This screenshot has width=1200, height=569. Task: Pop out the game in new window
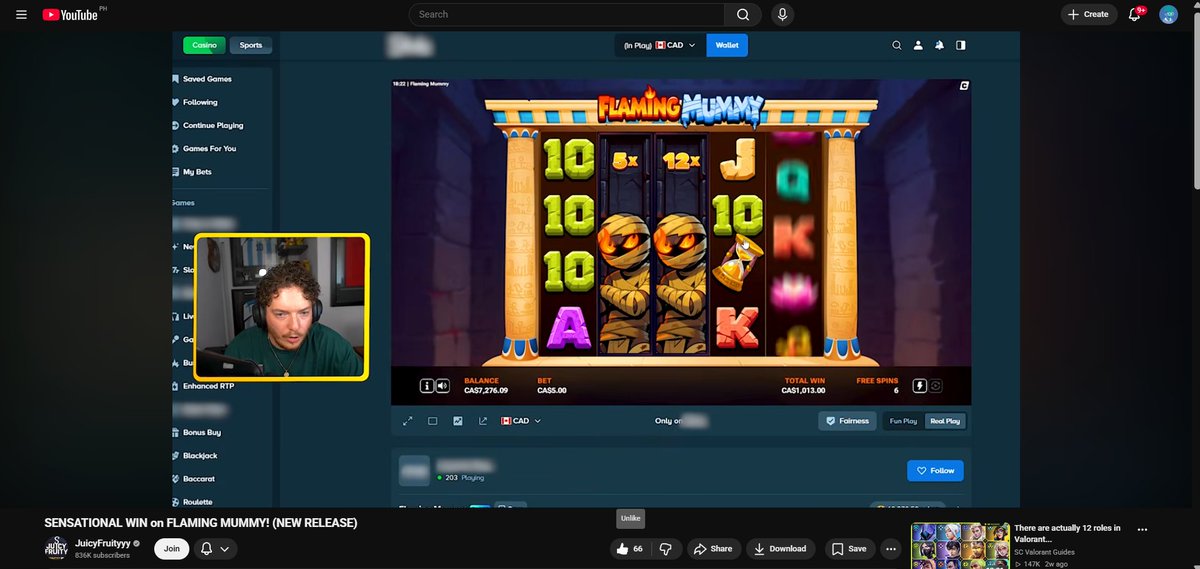pos(483,421)
